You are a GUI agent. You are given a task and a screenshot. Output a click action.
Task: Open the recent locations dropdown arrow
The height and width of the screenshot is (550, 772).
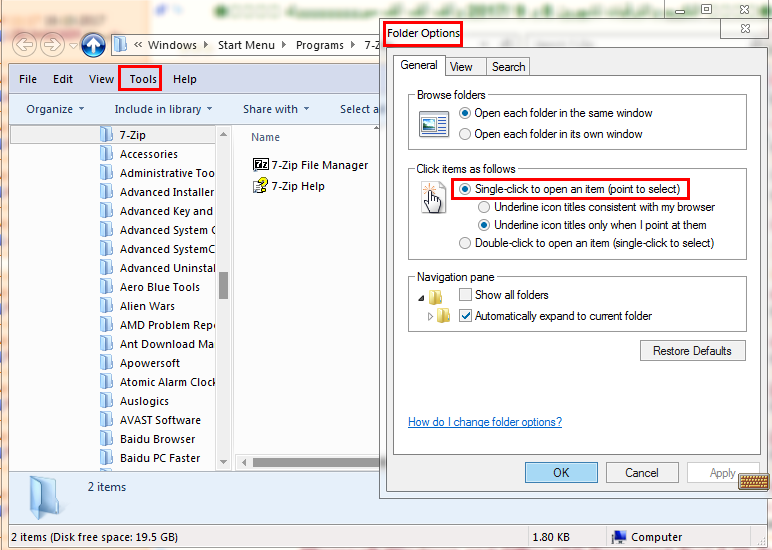pos(73,46)
